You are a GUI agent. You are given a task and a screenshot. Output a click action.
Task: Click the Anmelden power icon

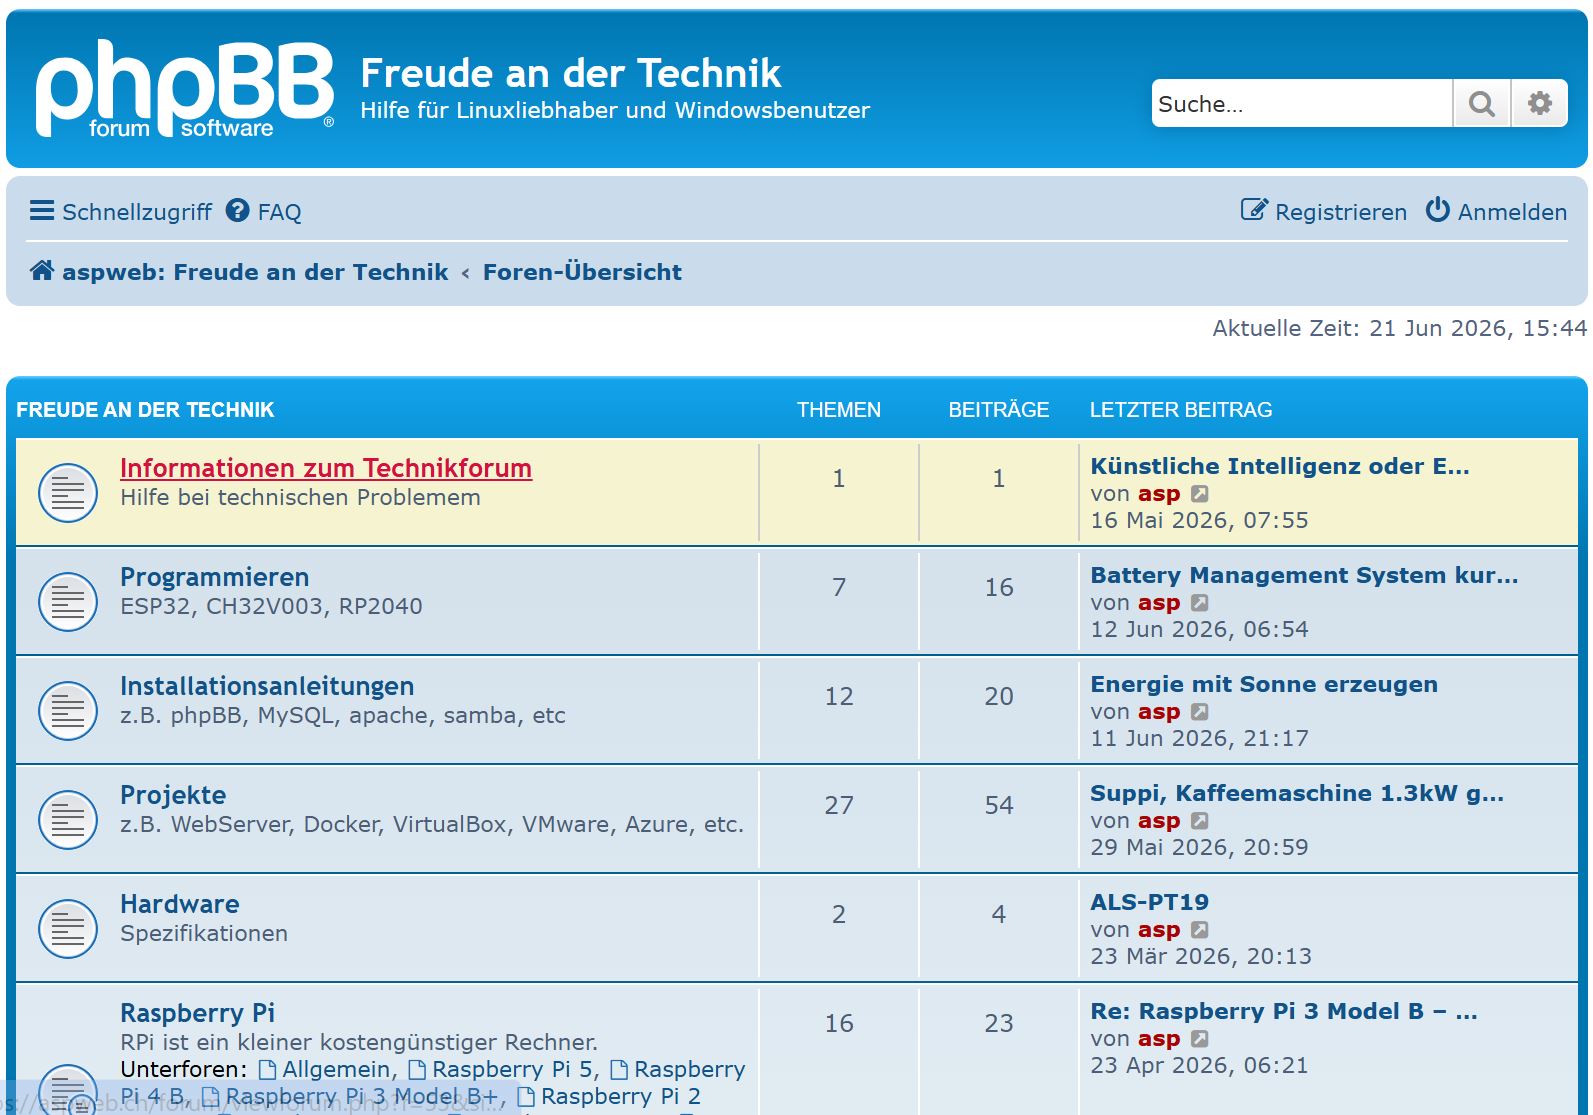click(1438, 210)
